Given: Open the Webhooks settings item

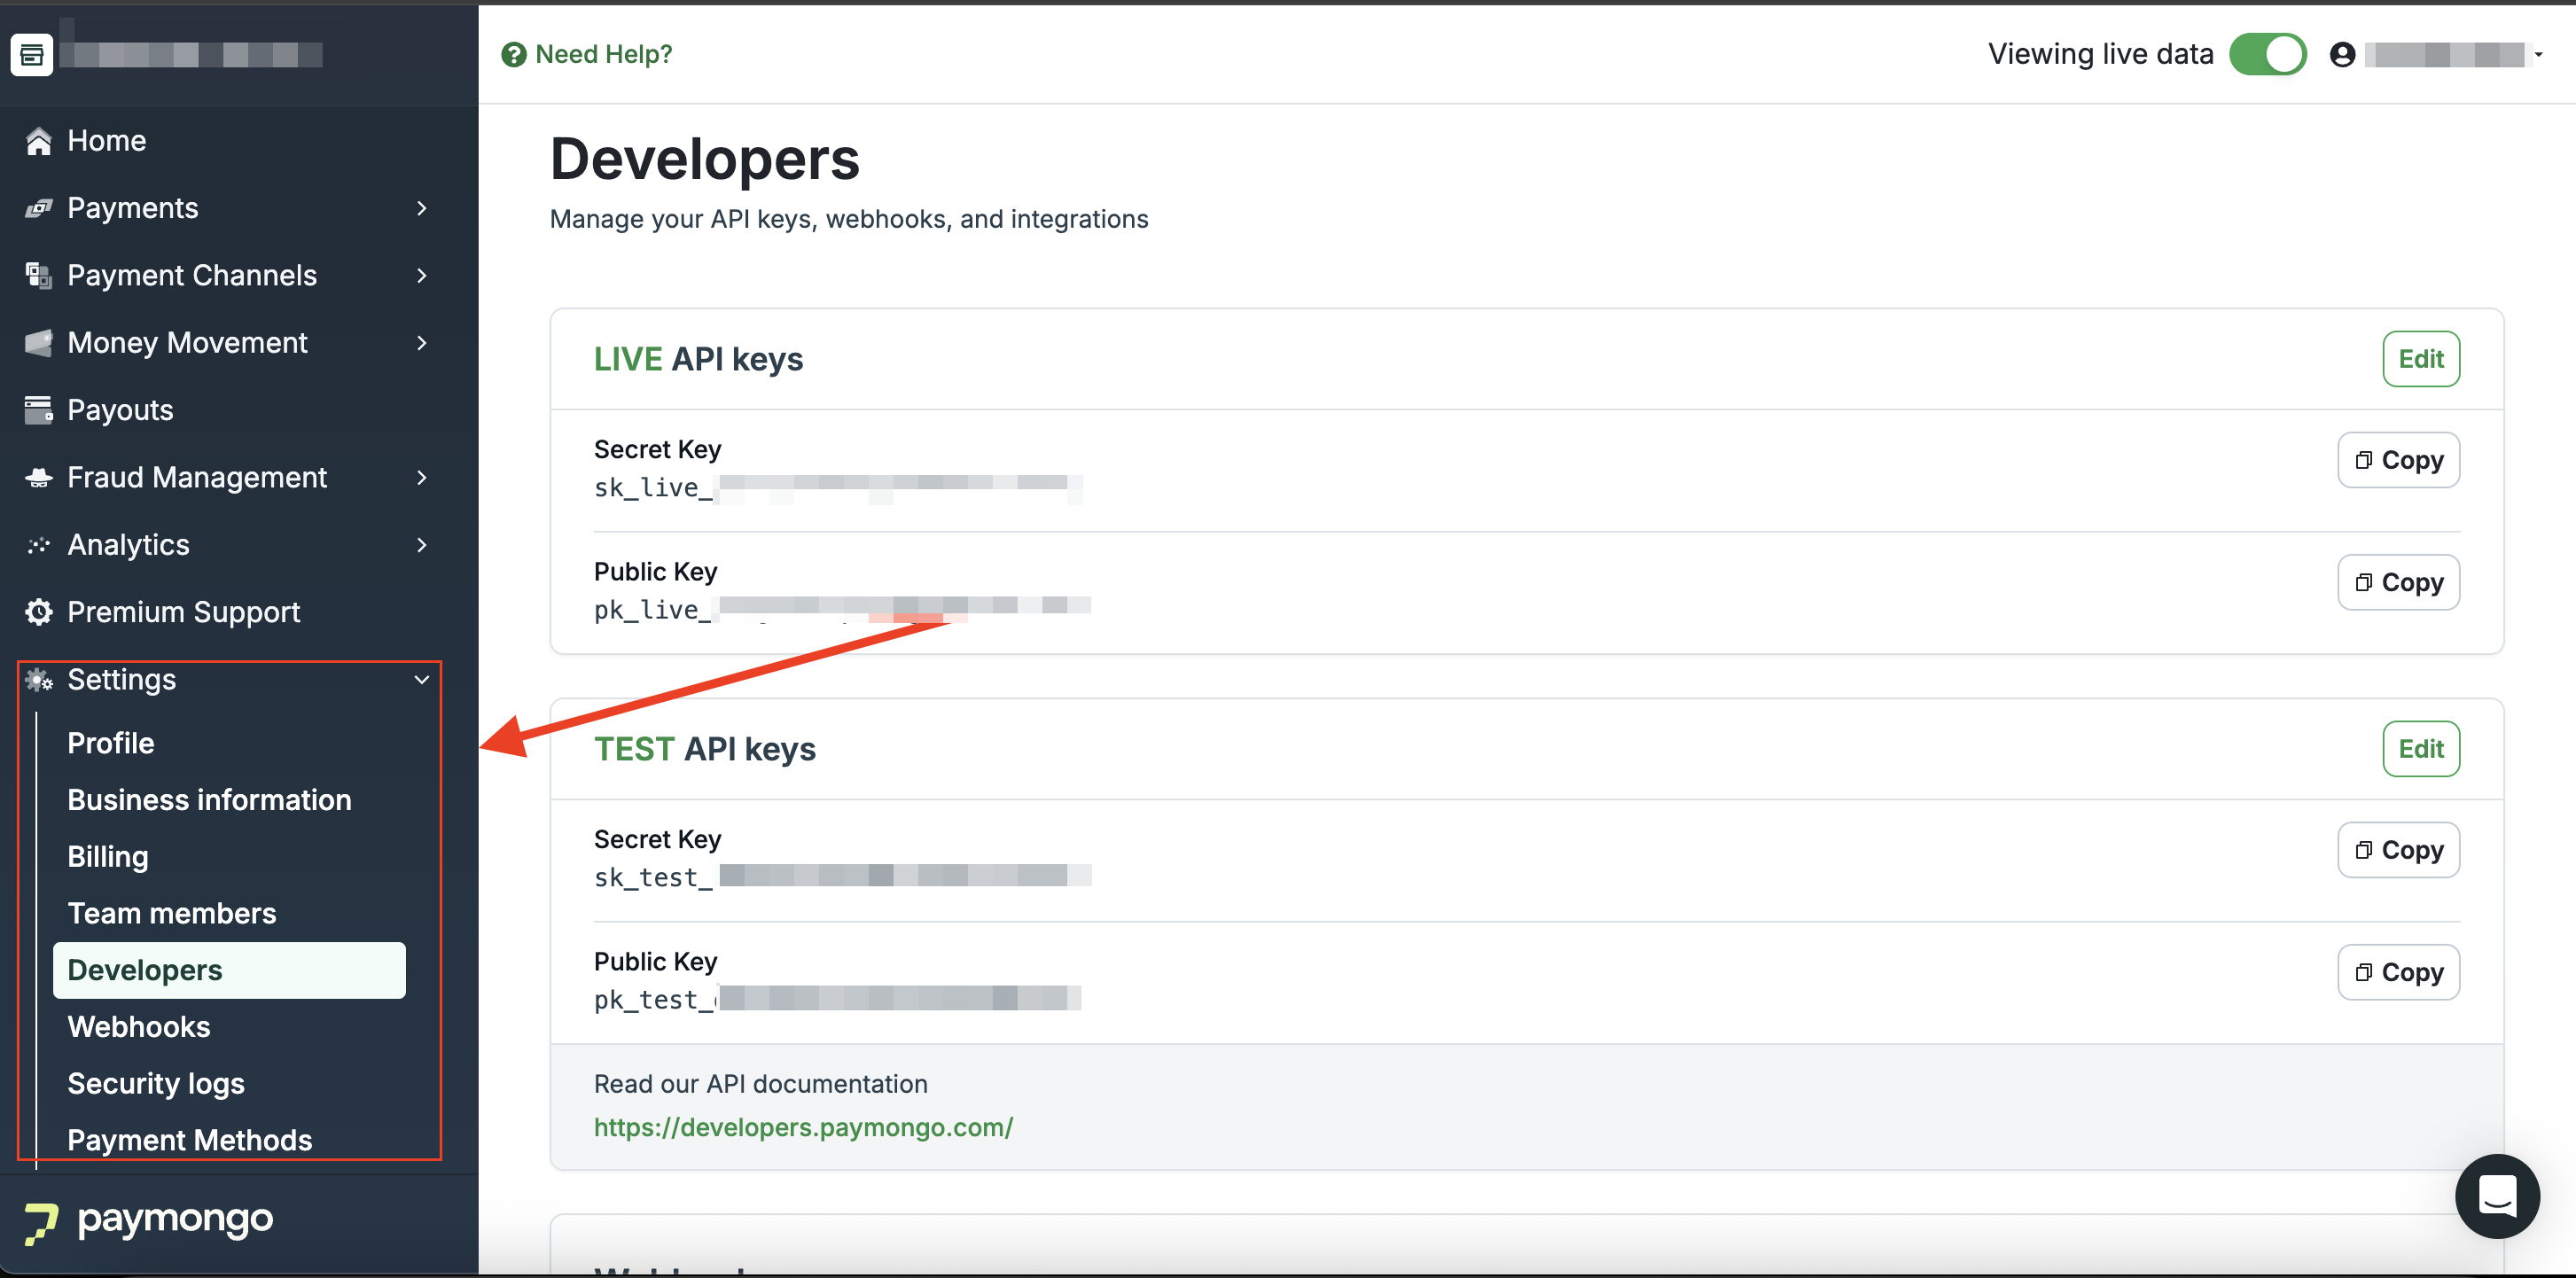Looking at the screenshot, I should tap(139, 1027).
